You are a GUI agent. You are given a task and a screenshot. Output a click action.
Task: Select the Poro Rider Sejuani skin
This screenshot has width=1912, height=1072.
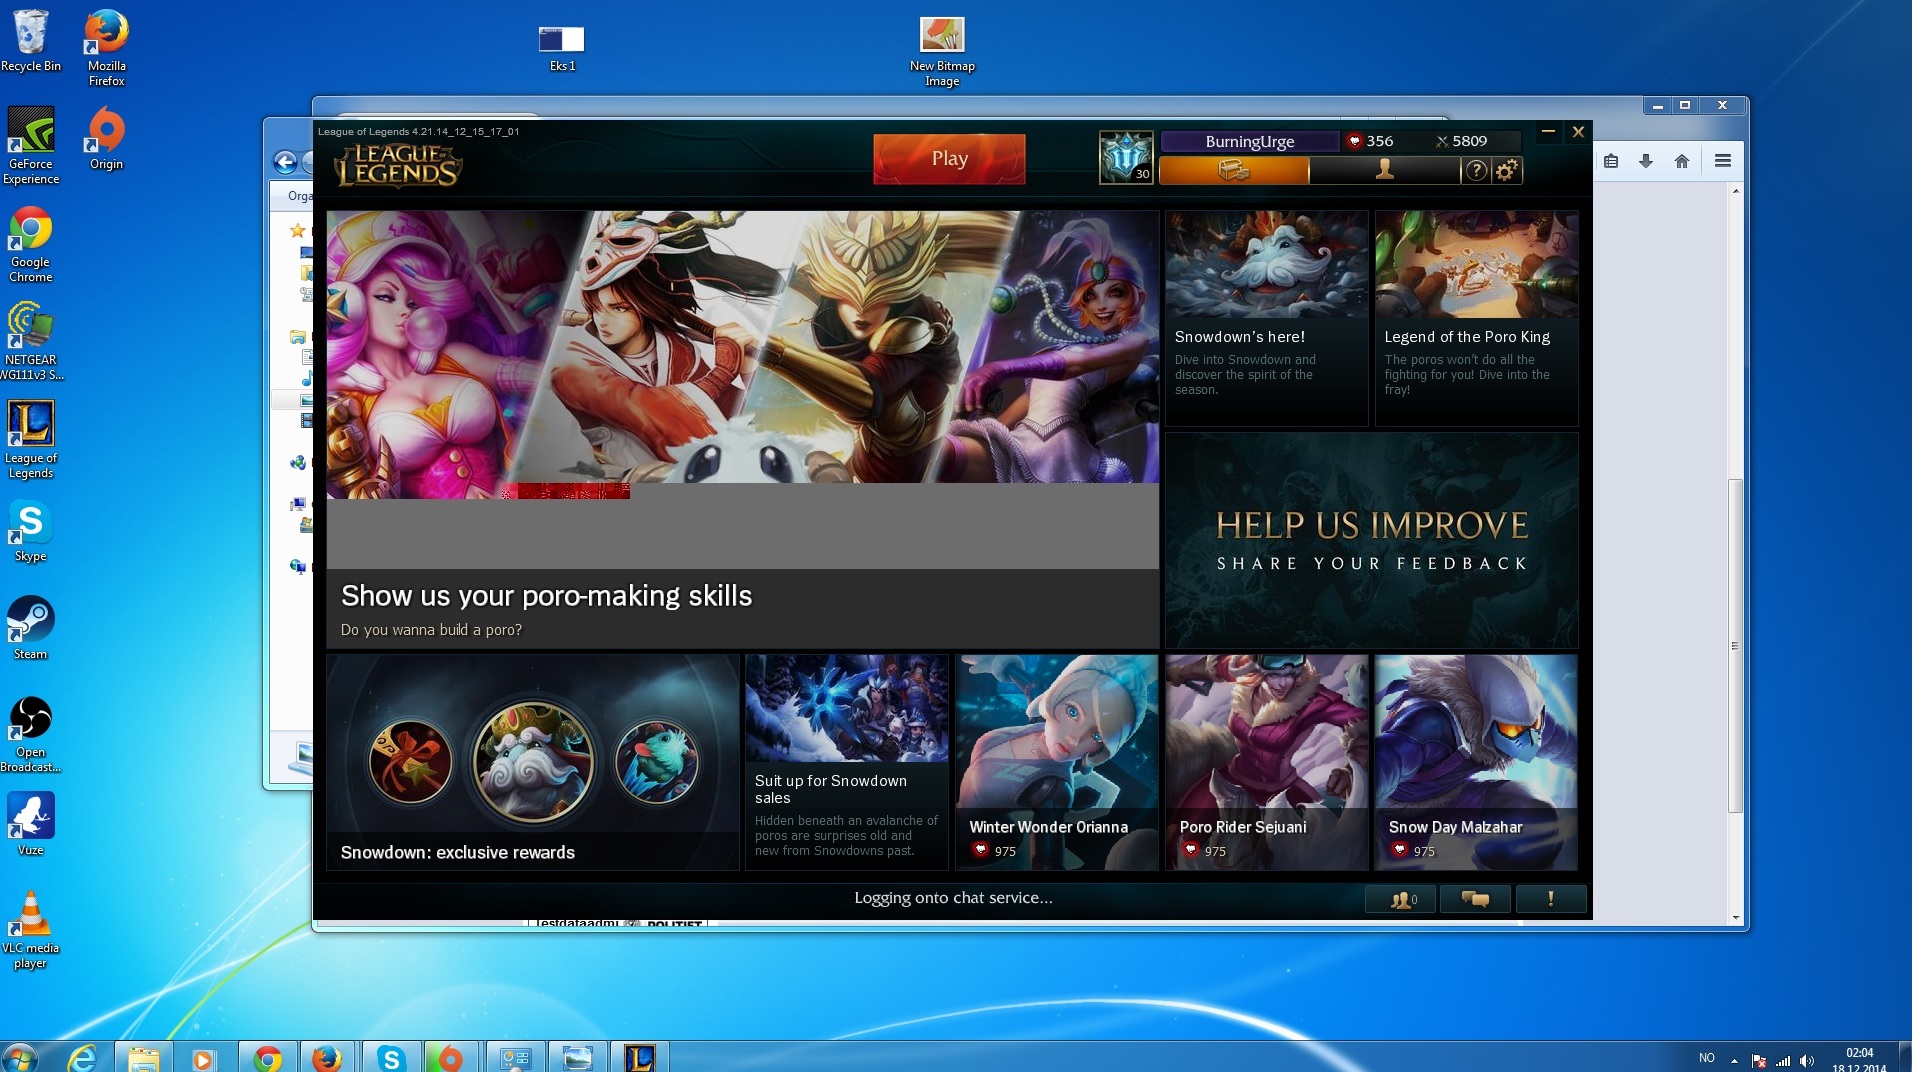pos(1266,763)
